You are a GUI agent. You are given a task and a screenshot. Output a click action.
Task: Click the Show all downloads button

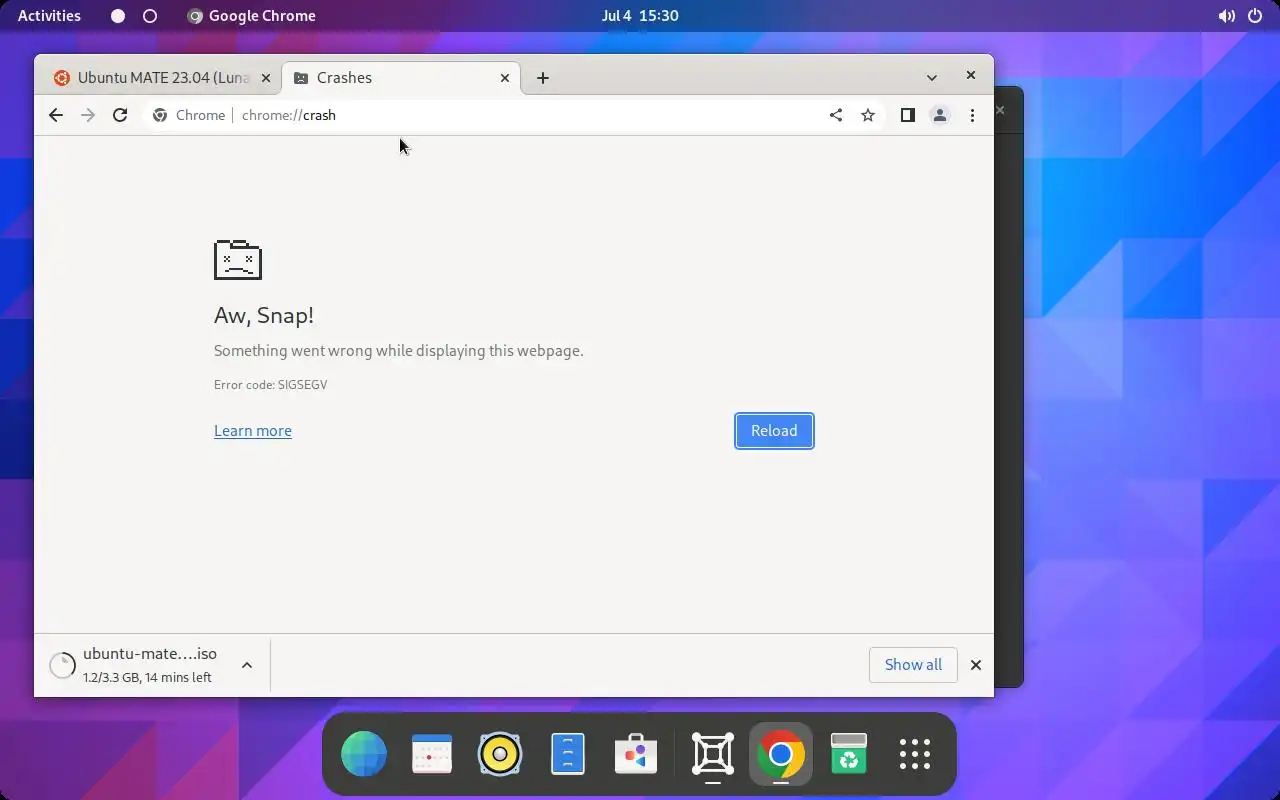(x=913, y=665)
